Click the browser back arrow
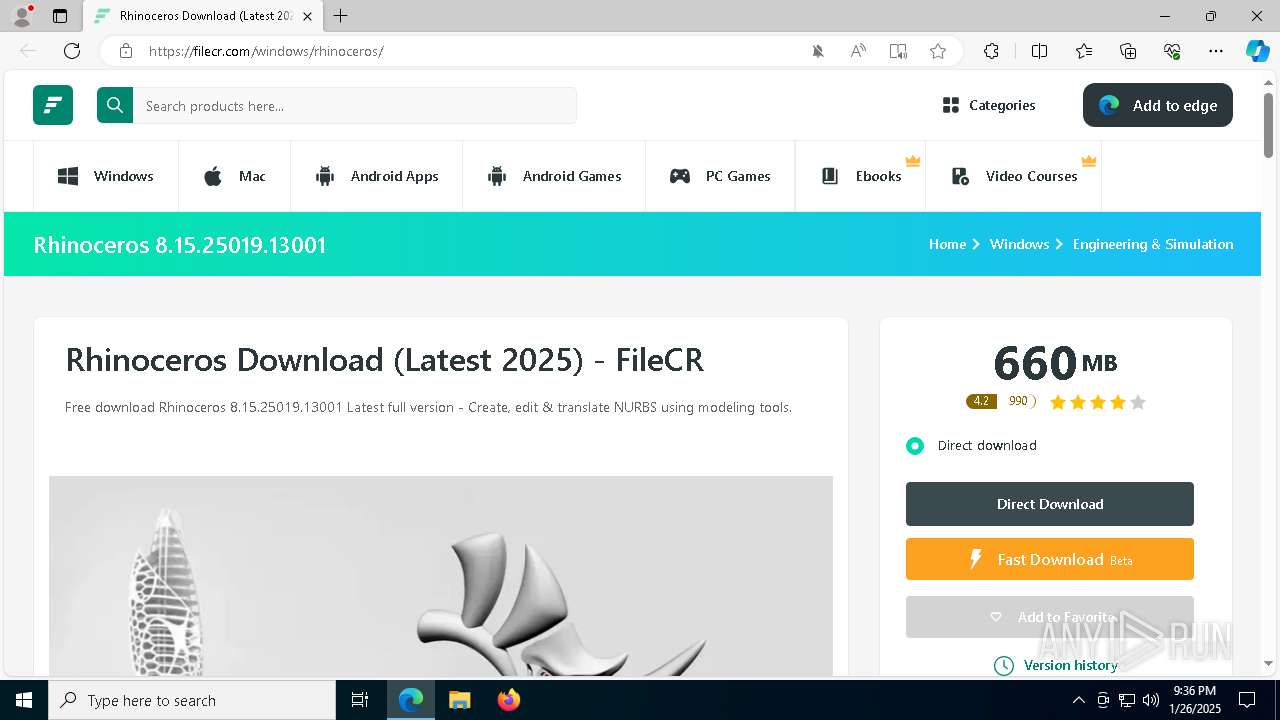This screenshot has width=1280, height=720. coord(28,51)
